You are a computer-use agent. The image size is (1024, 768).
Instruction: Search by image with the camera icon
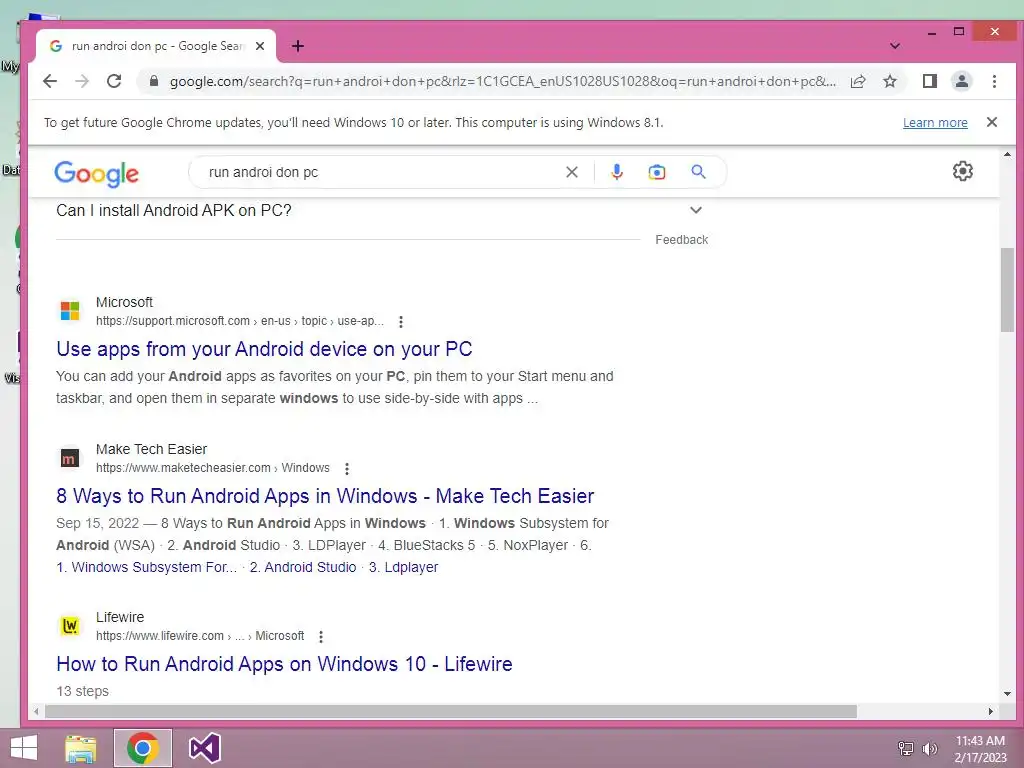656,172
